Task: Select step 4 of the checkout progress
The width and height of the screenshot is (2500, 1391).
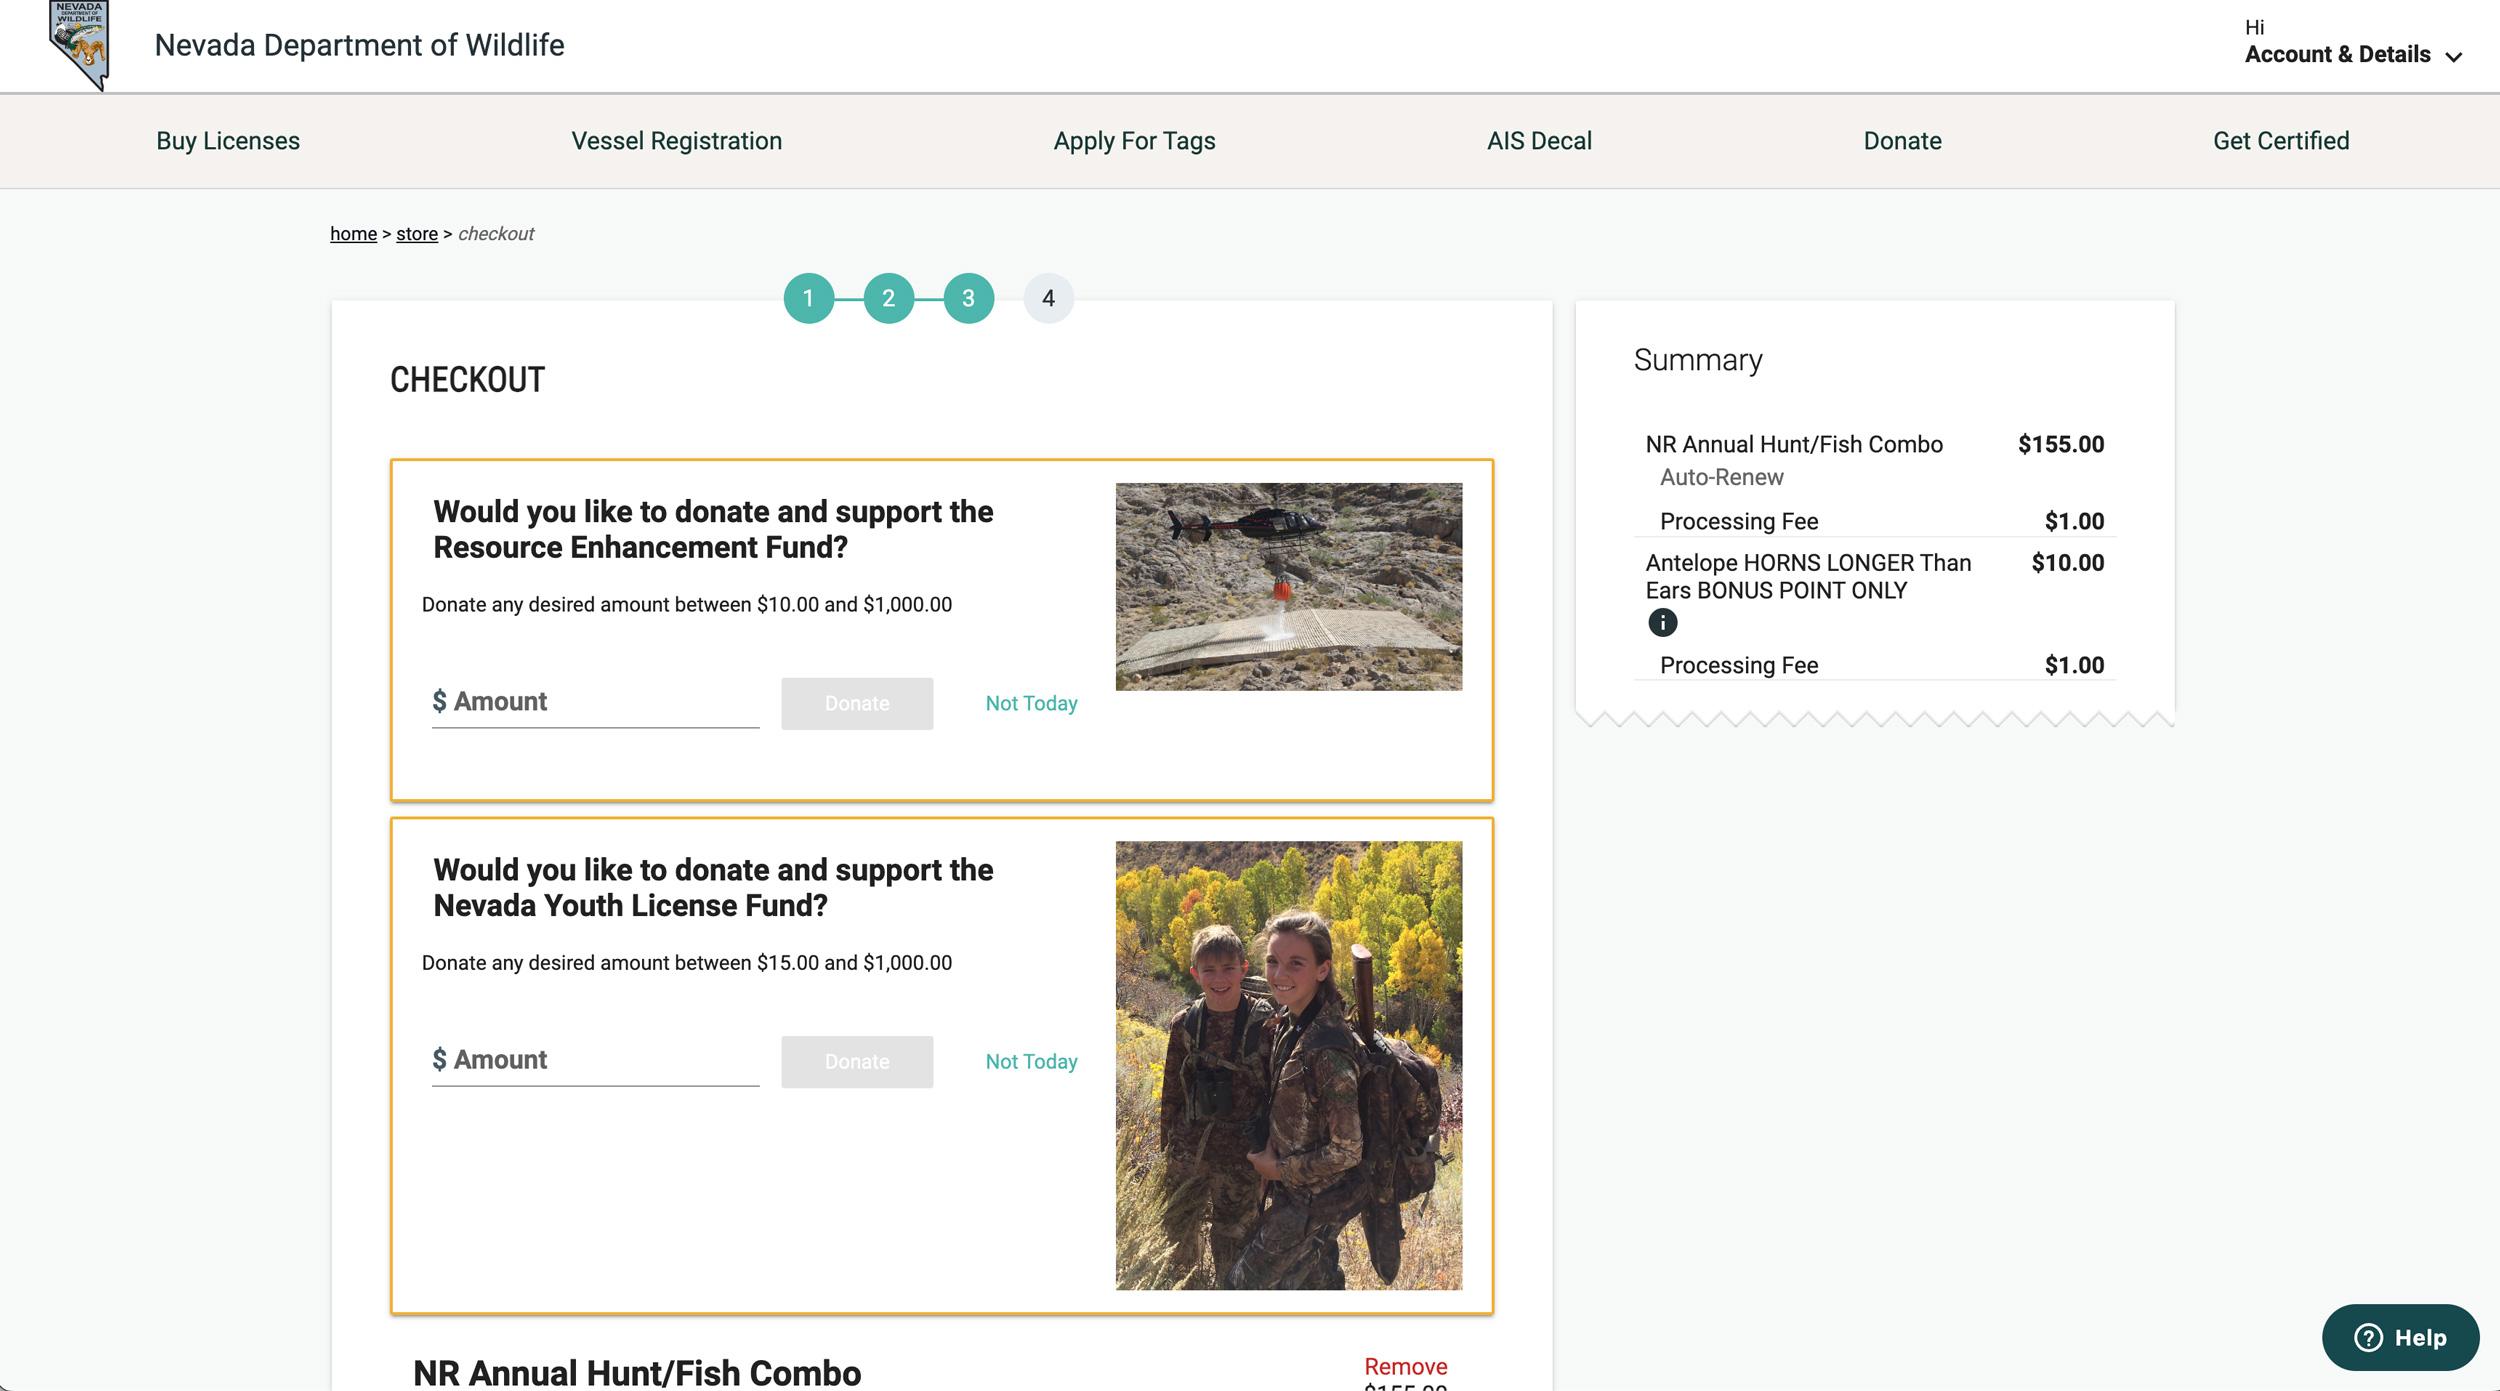Action: click(1046, 297)
